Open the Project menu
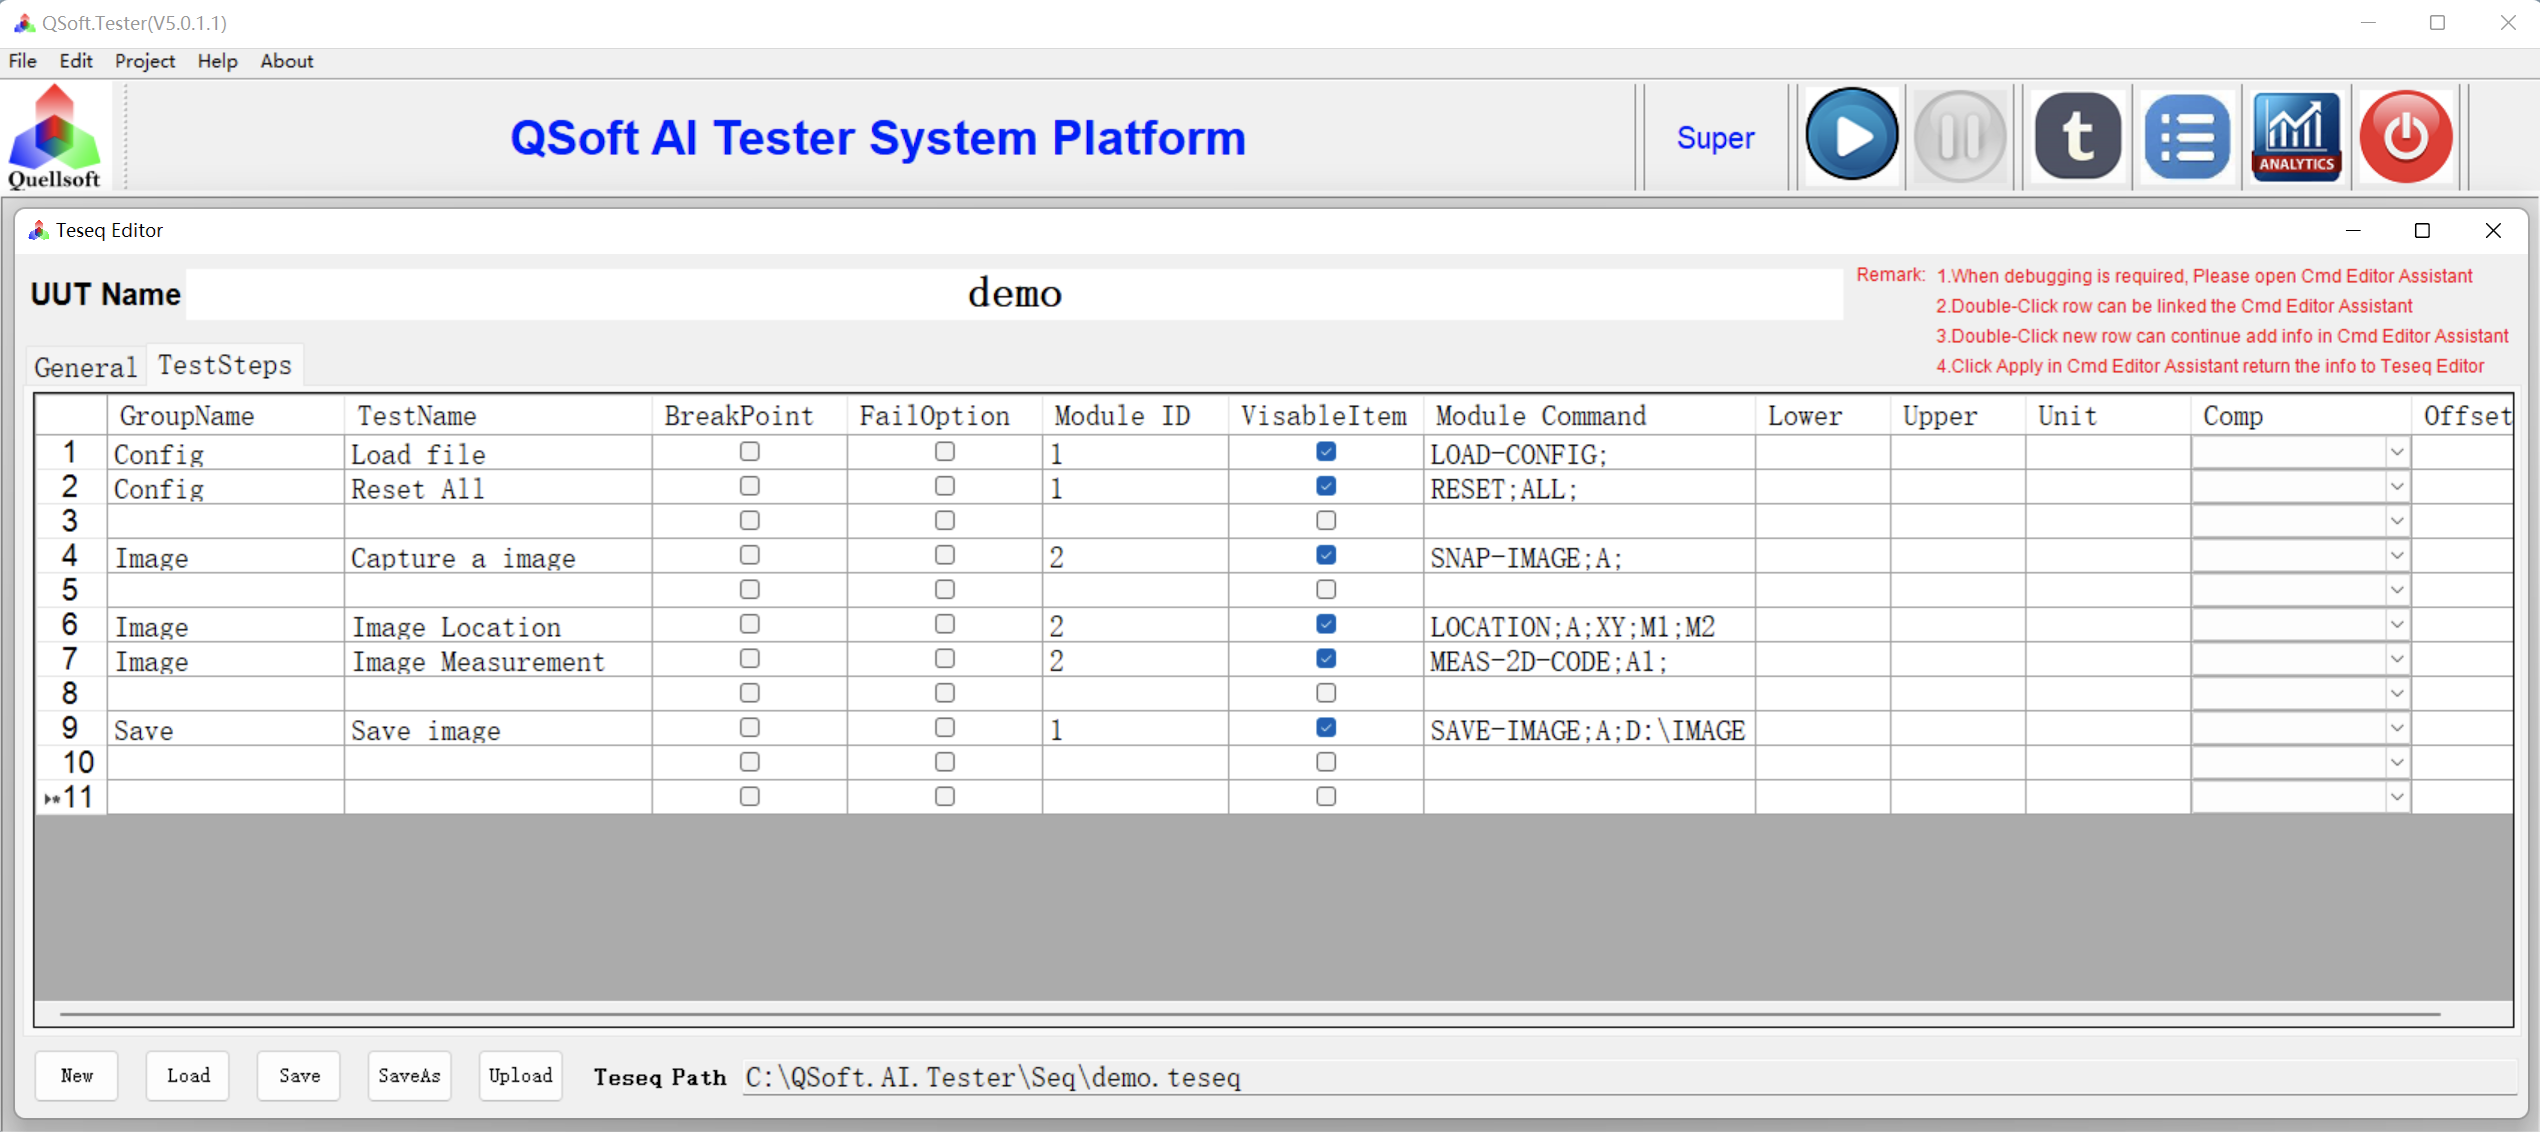 (144, 61)
